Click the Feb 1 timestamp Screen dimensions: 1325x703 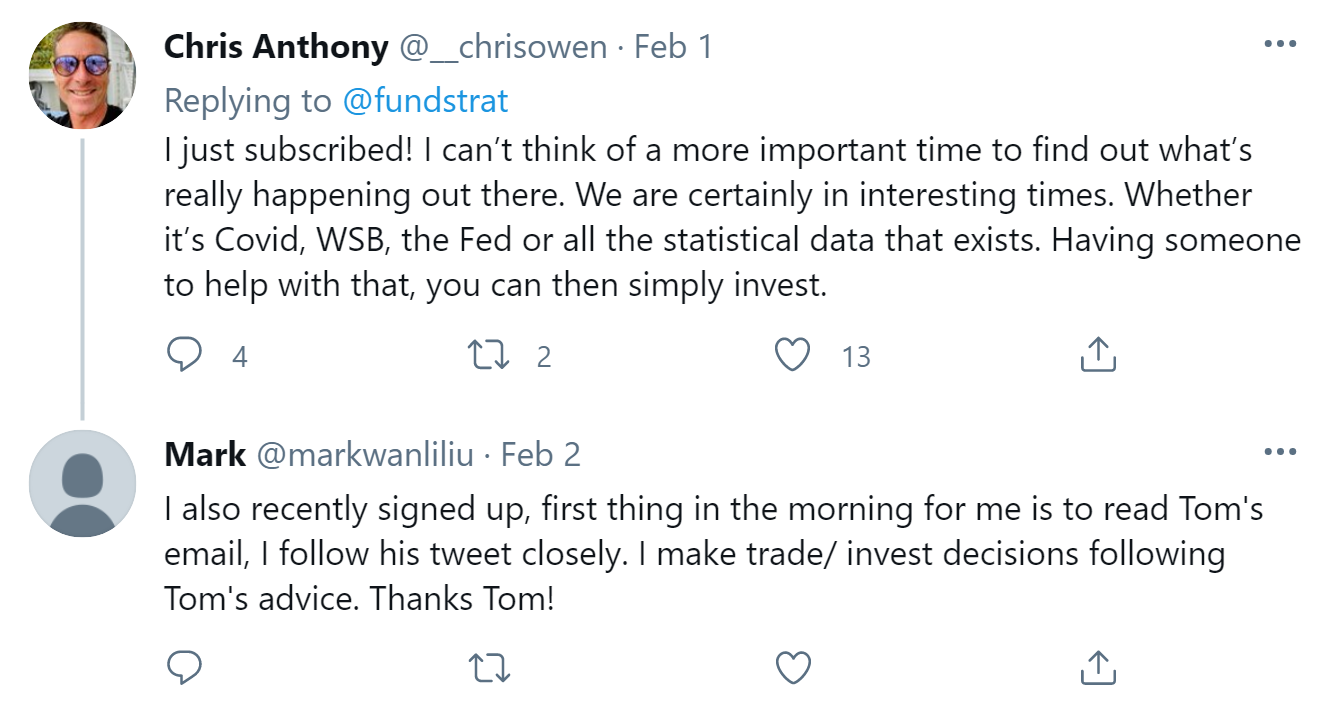coord(673,47)
